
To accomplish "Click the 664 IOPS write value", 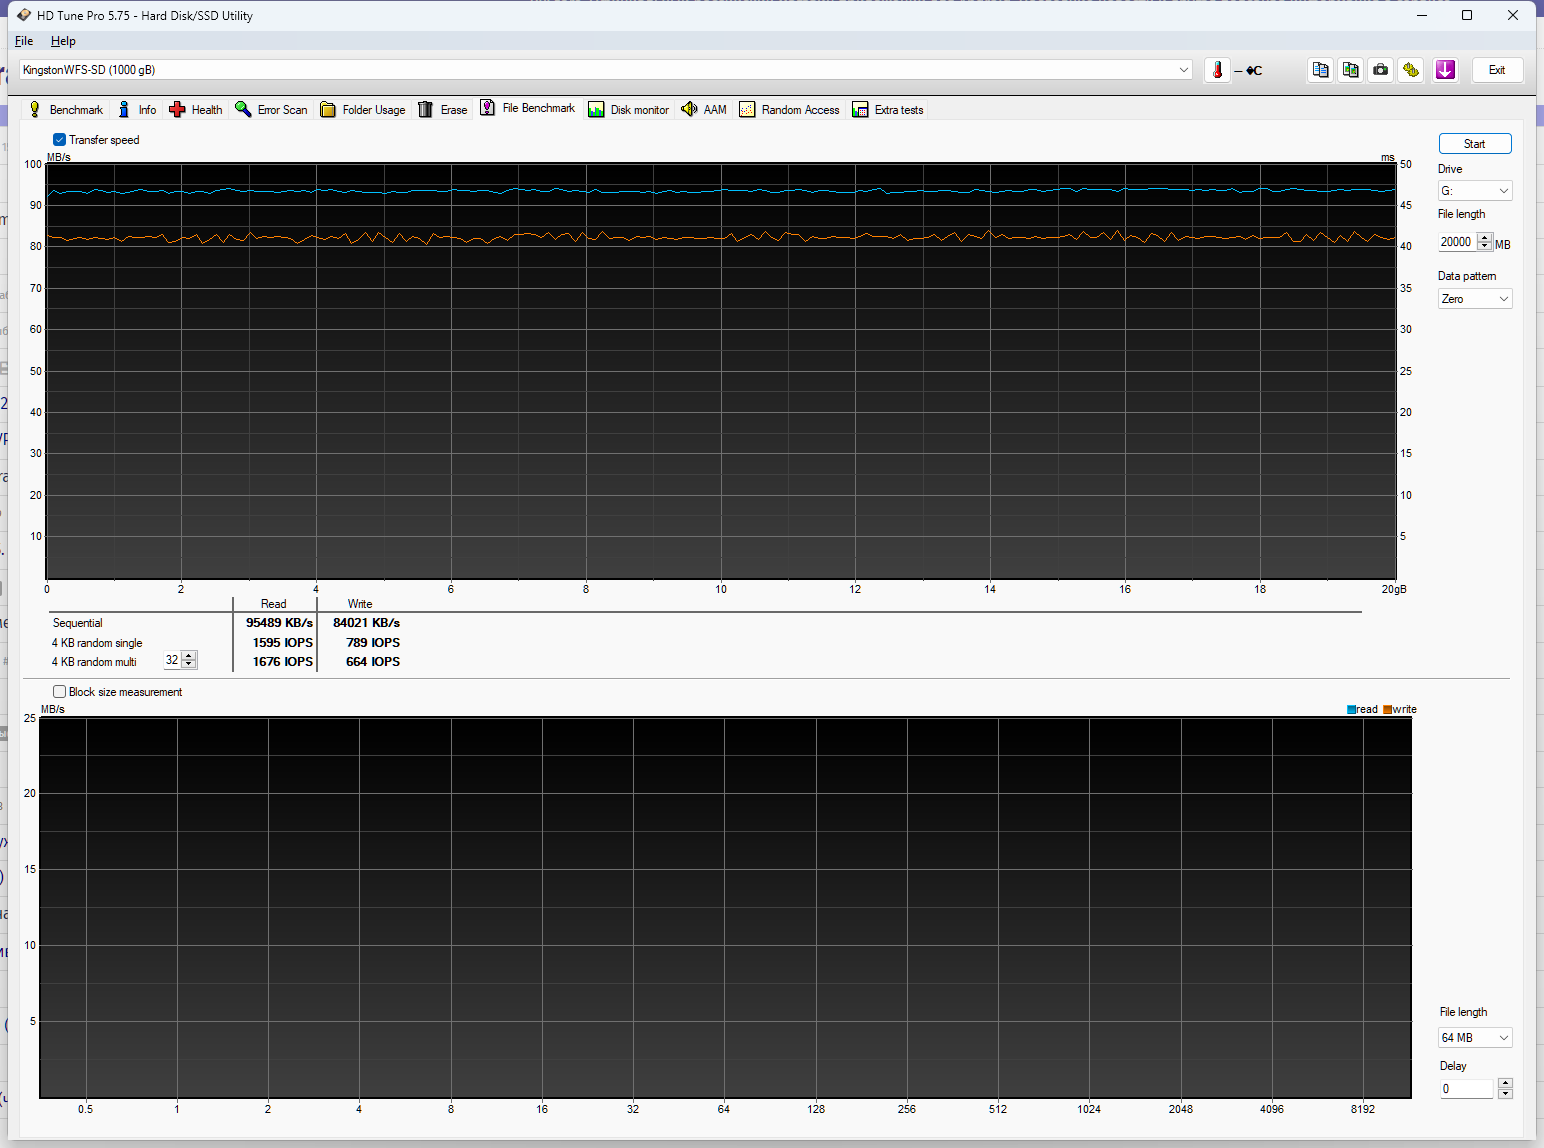I will point(372,662).
